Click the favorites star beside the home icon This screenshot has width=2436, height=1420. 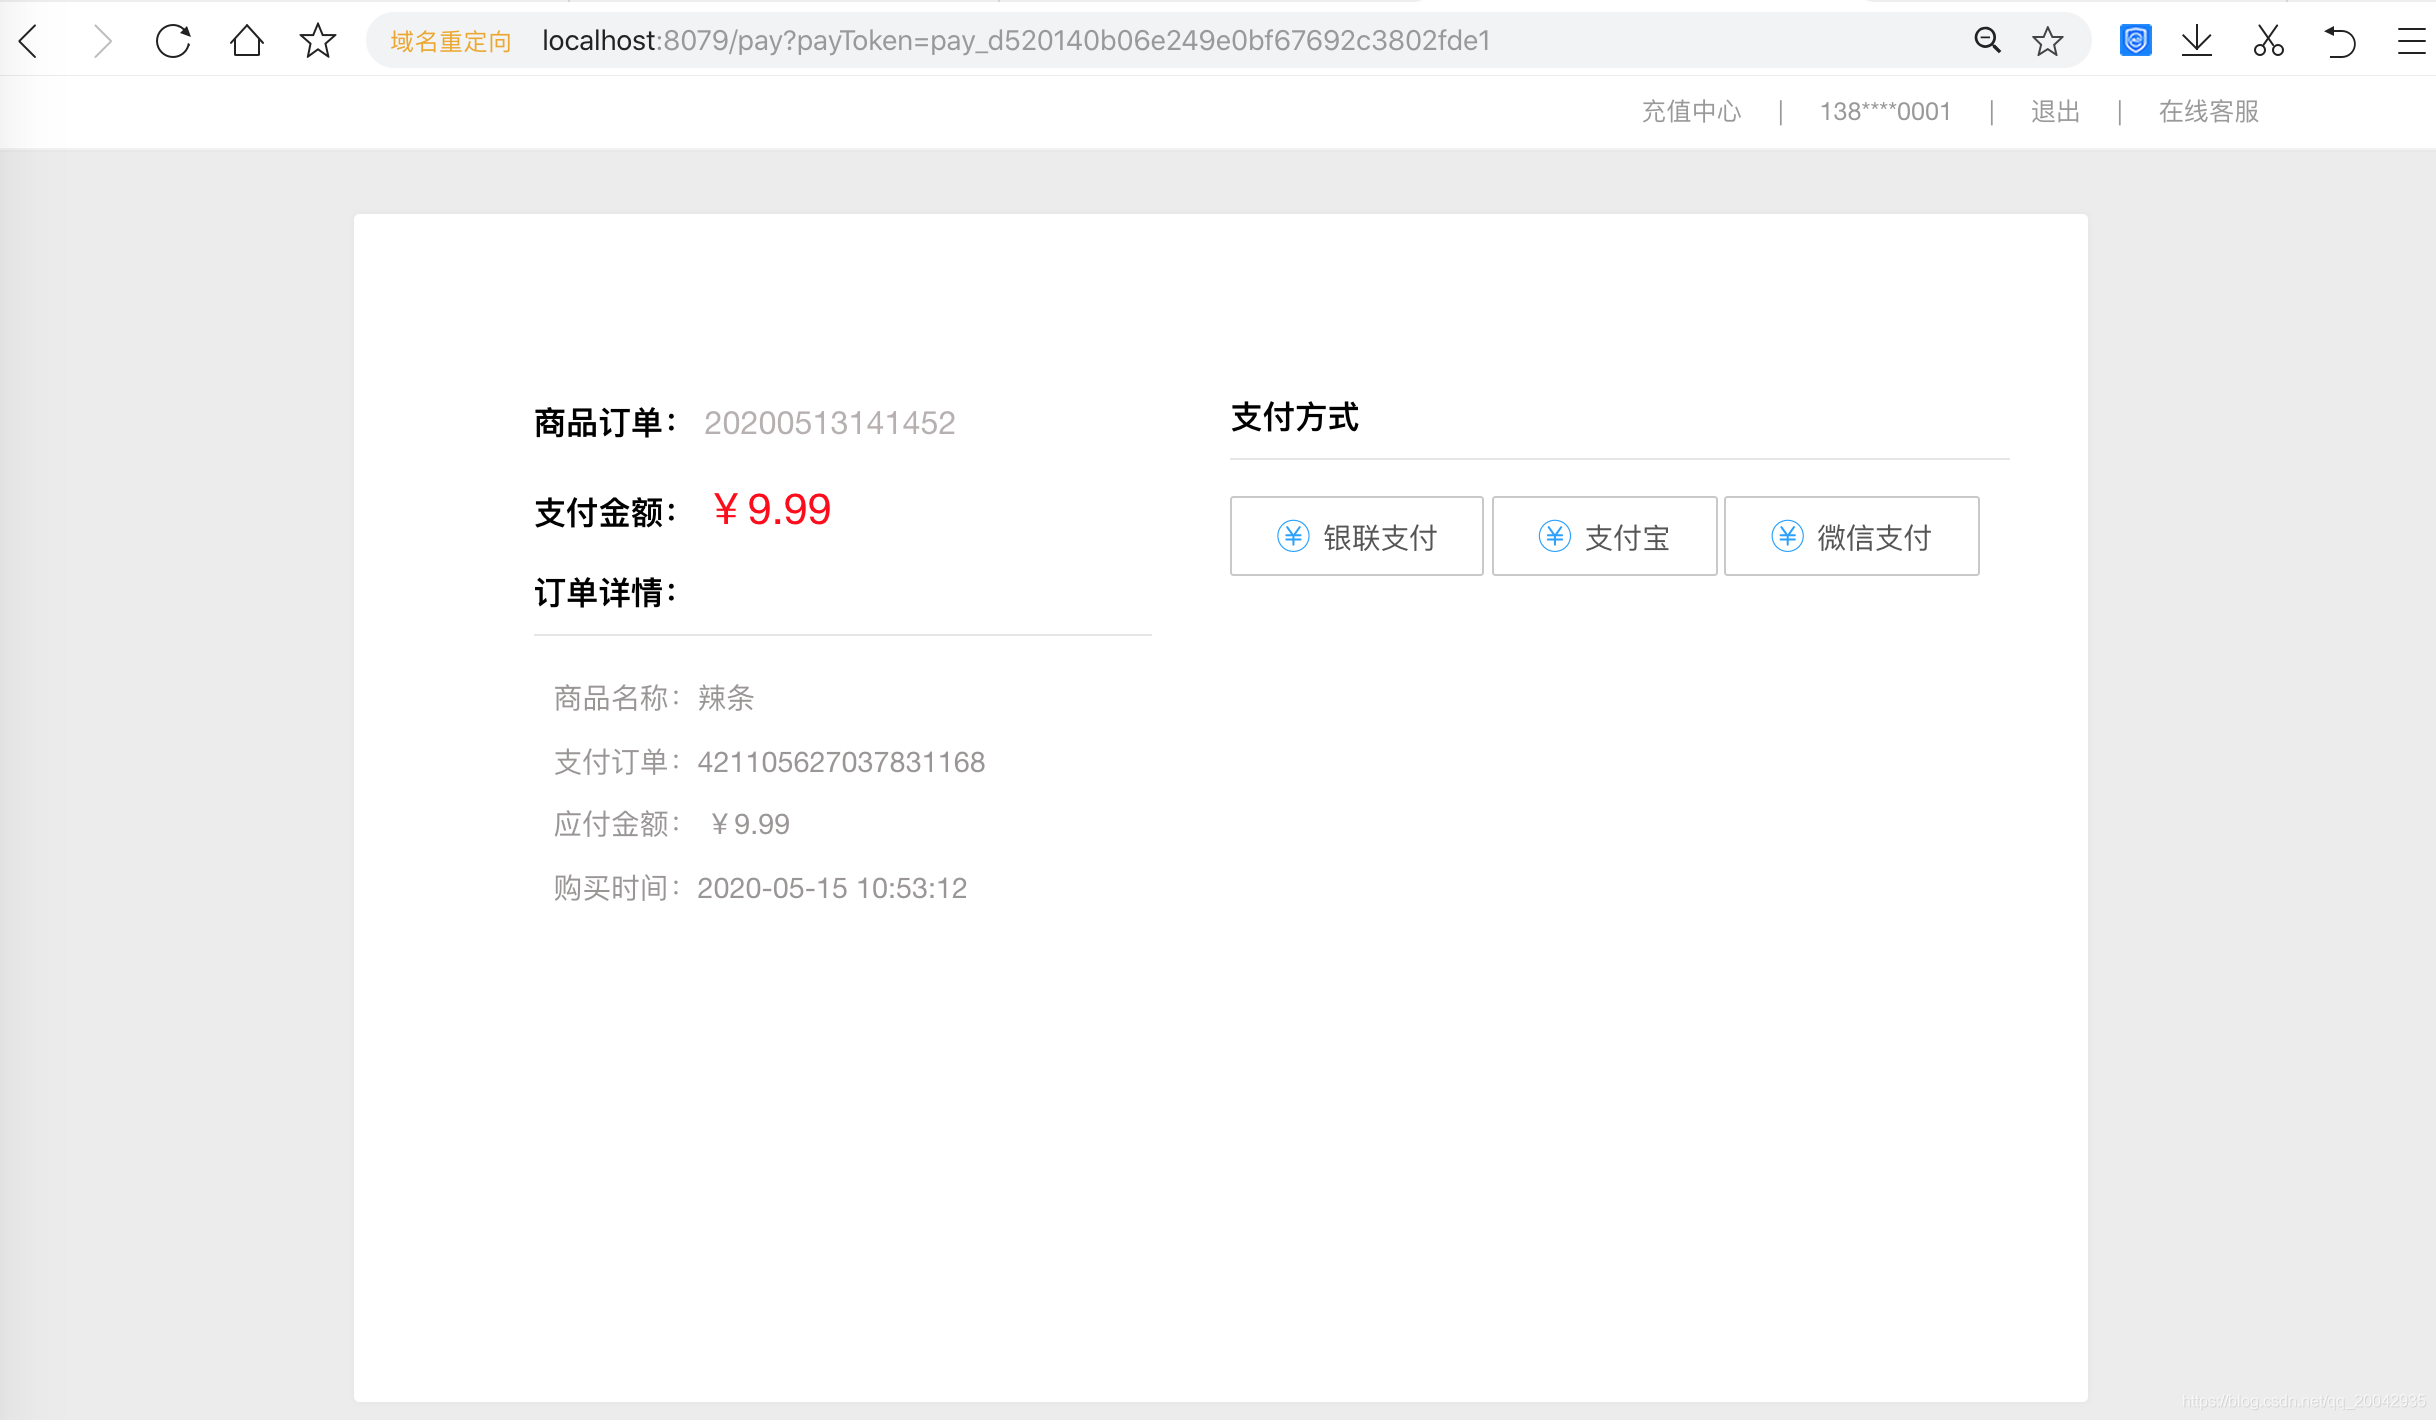click(x=318, y=41)
